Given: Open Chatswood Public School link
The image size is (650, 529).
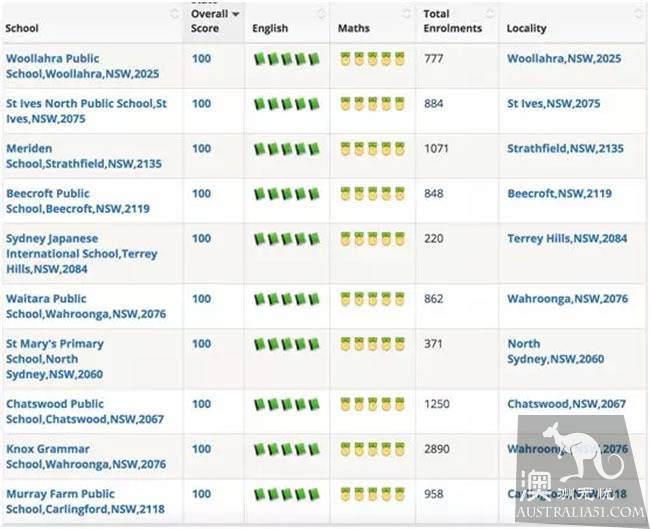Looking at the screenshot, I should [85, 411].
